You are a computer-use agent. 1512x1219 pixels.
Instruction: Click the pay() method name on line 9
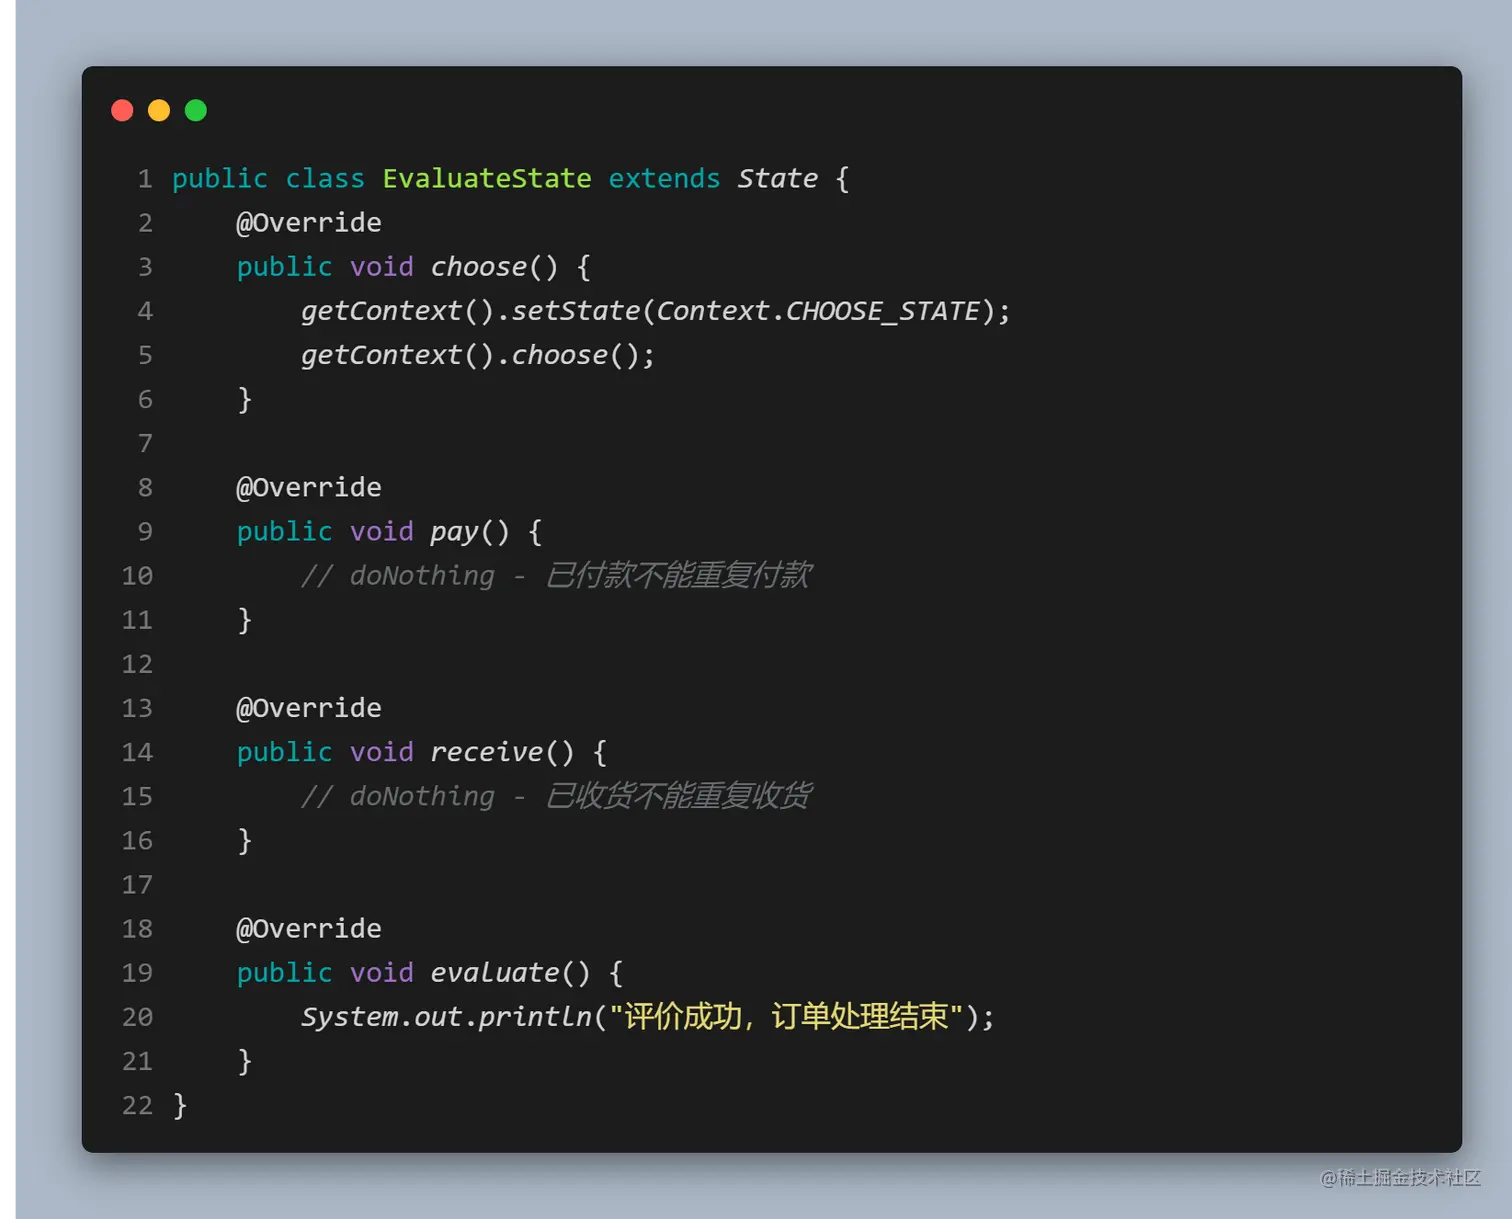tap(470, 532)
